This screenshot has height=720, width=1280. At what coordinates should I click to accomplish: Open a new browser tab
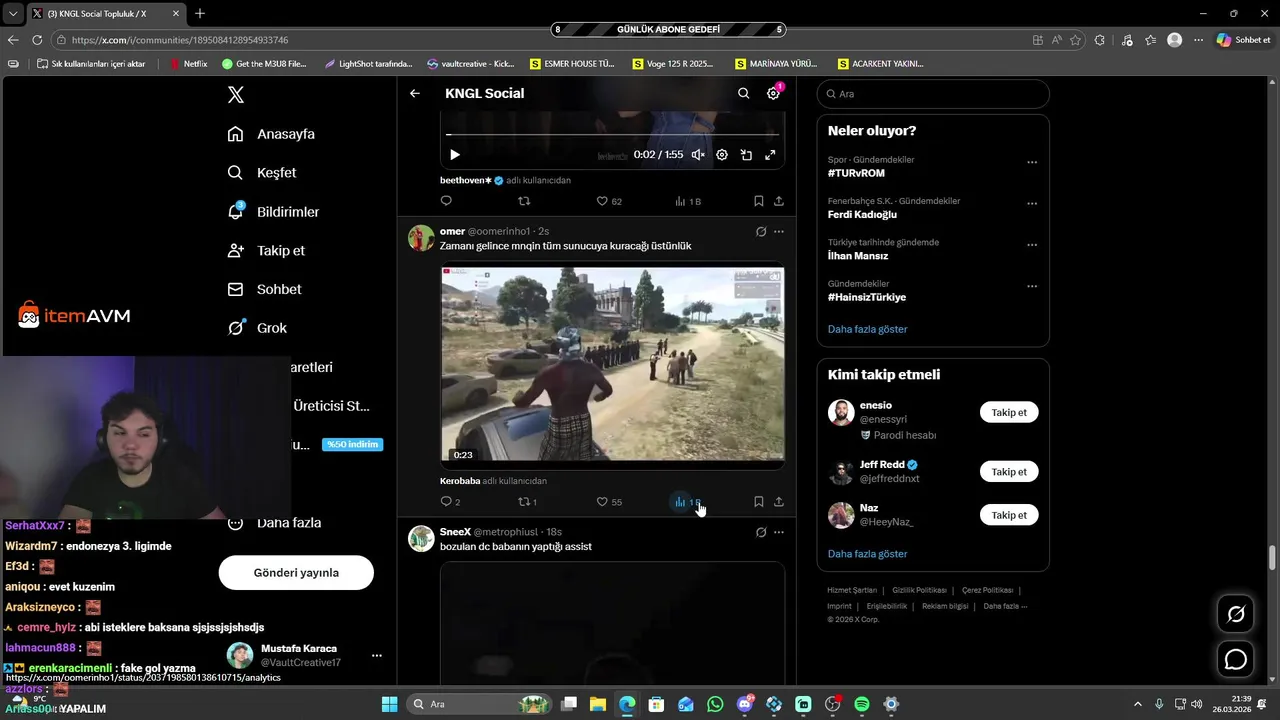tap(199, 13)
